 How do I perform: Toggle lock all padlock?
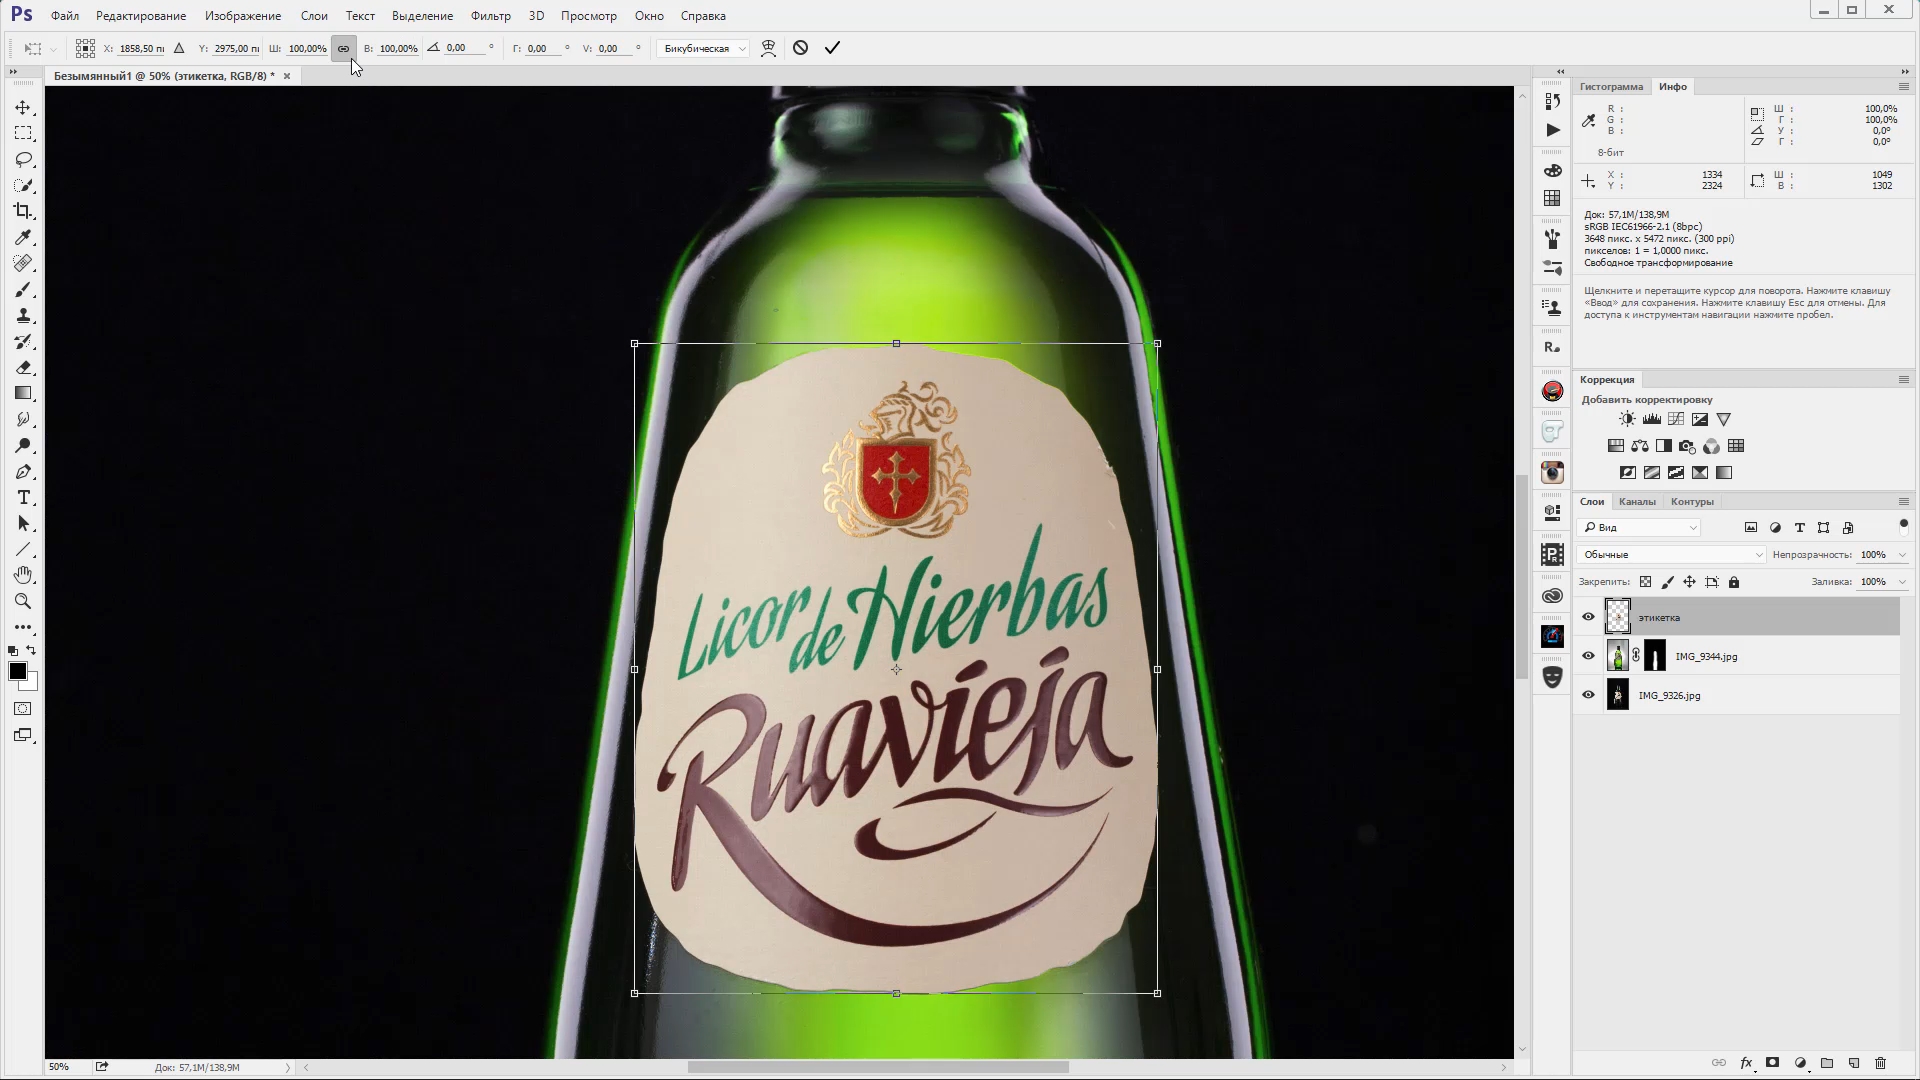pos(1734,582)
